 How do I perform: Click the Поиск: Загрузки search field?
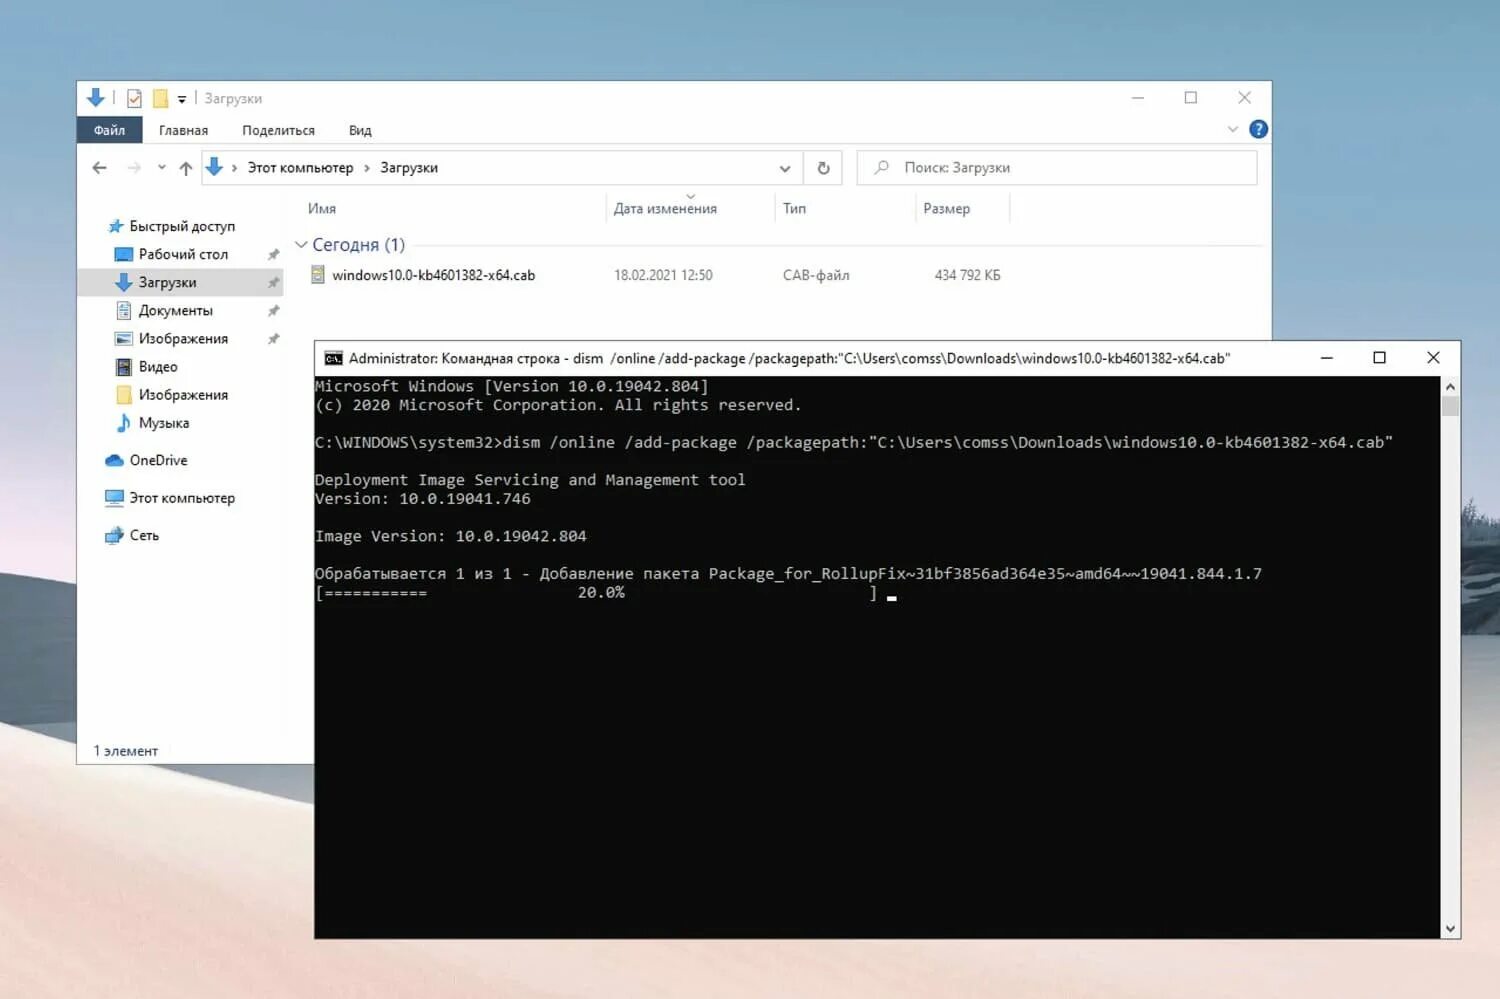(x=1057, y=168)
